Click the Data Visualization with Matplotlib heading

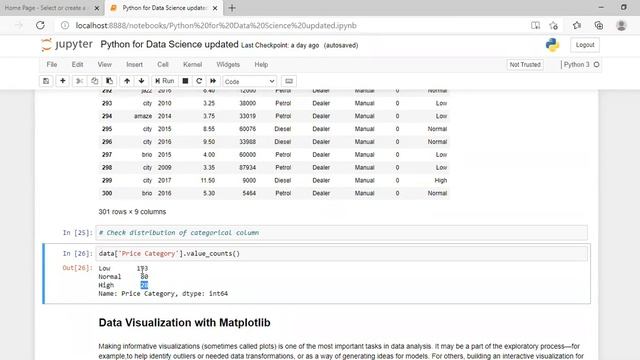[x=184, y=322]
